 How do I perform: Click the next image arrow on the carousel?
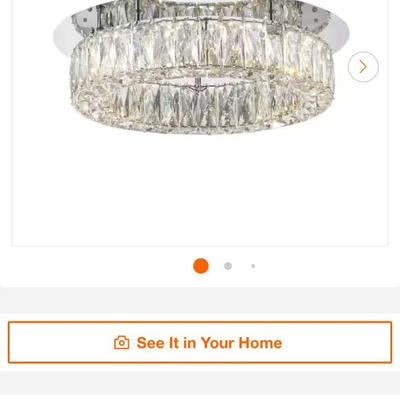coord(363,67)
